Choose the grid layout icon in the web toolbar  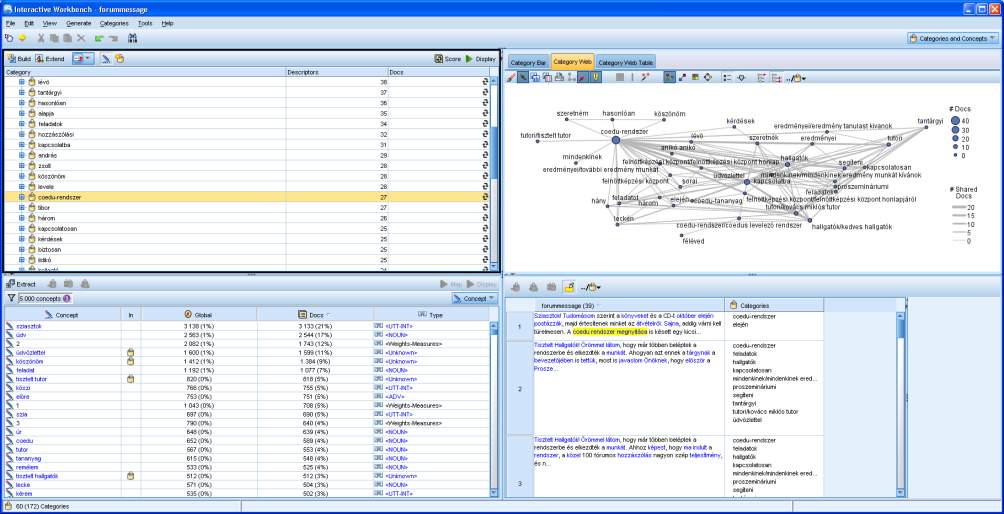[x=695, y=77]
